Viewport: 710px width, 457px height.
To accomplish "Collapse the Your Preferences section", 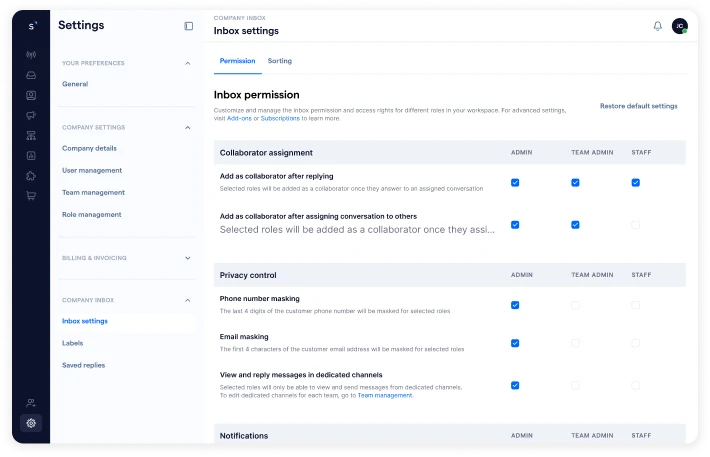I will (x=187, y=63).
